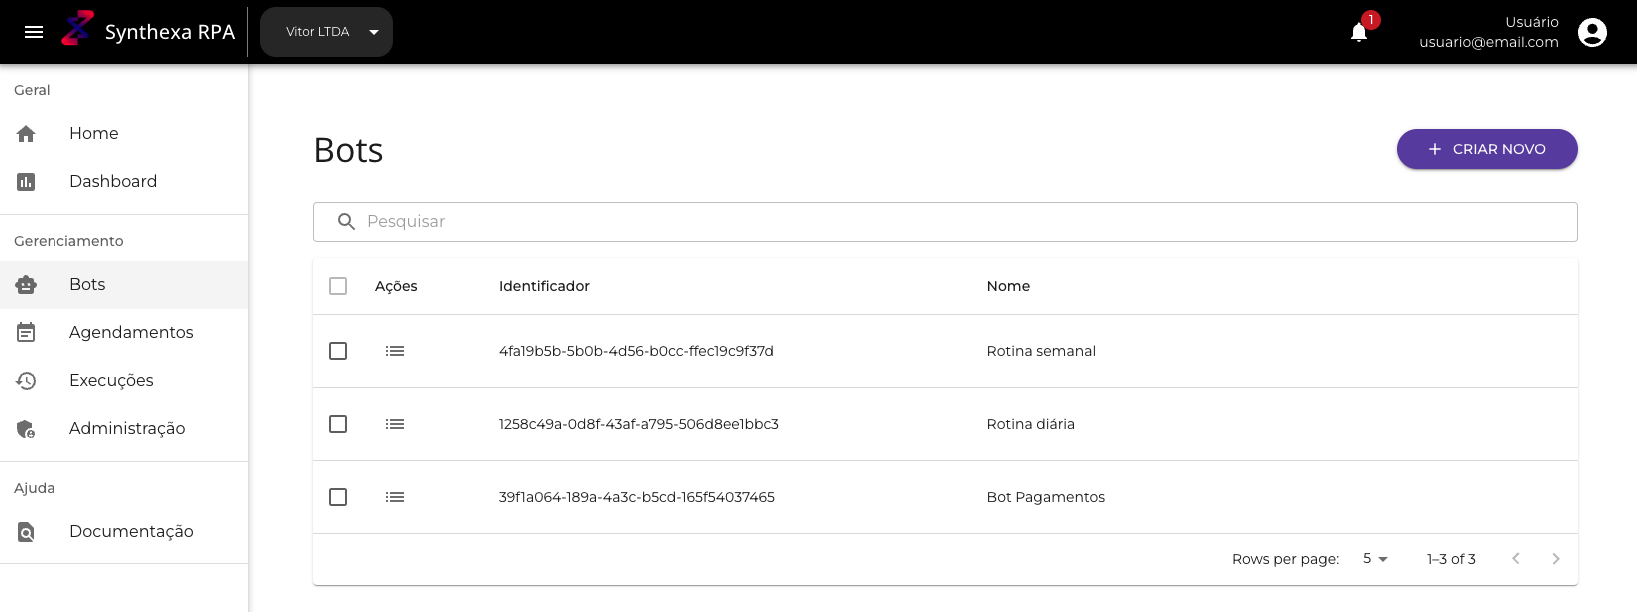Click the Execuções history icon
This screenshot has height=612, width=1637.
(26, 380)
